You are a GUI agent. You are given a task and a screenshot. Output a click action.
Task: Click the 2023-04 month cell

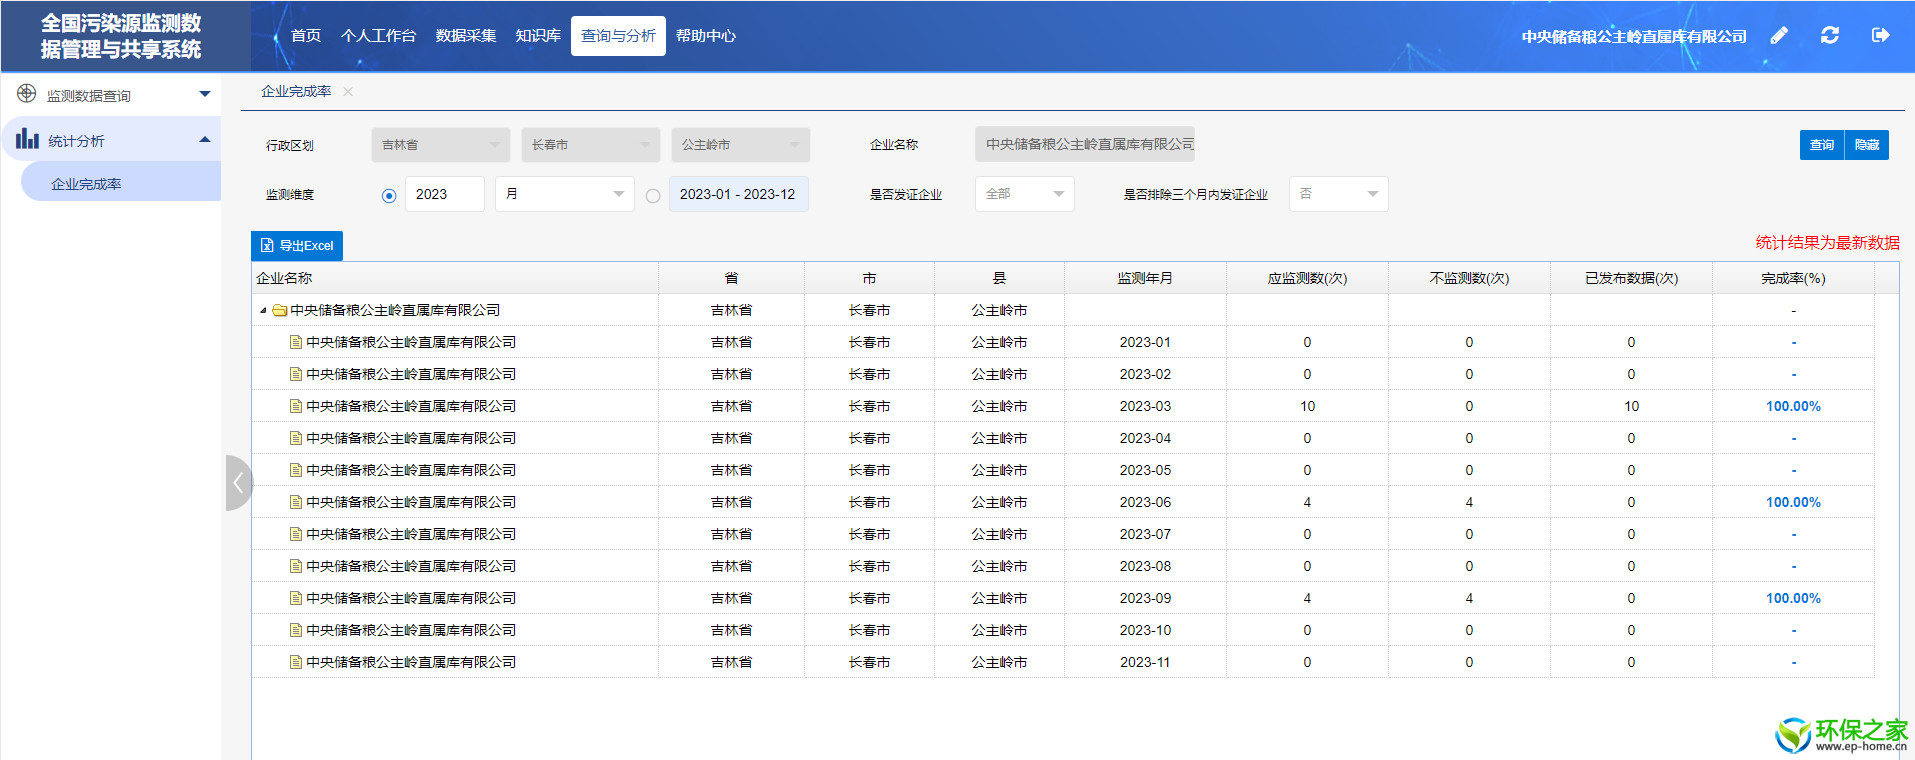click(x=1145, y=438)
